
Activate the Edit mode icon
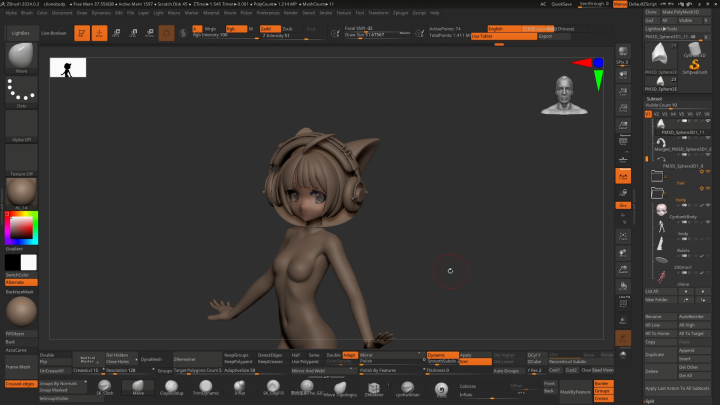pyautogui.click(x=81, y=33)
